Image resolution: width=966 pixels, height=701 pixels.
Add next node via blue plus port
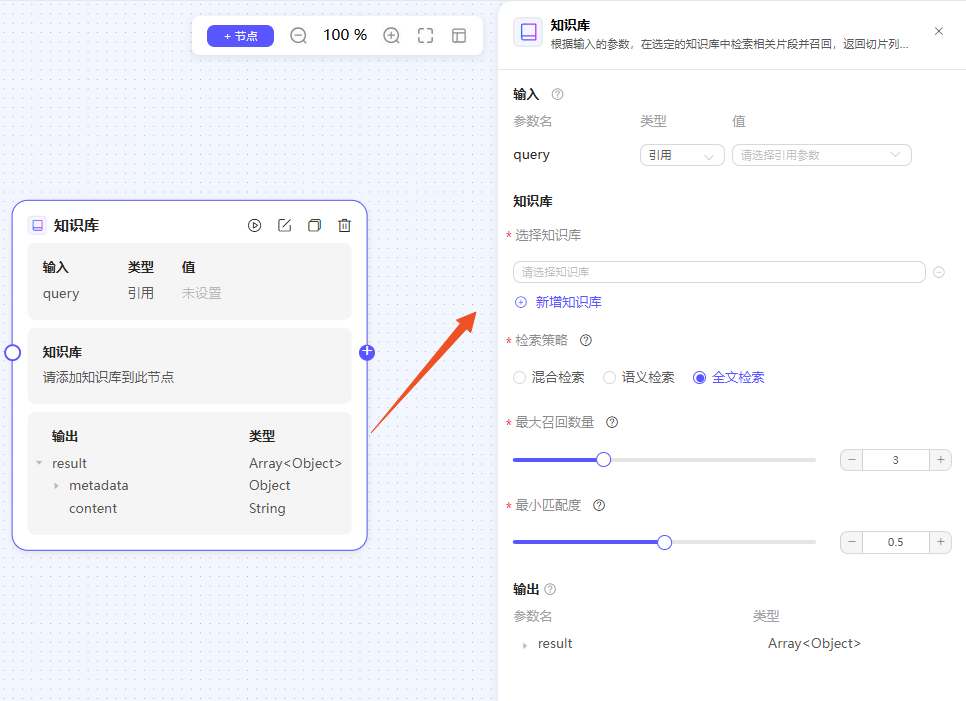click(367, 352)
